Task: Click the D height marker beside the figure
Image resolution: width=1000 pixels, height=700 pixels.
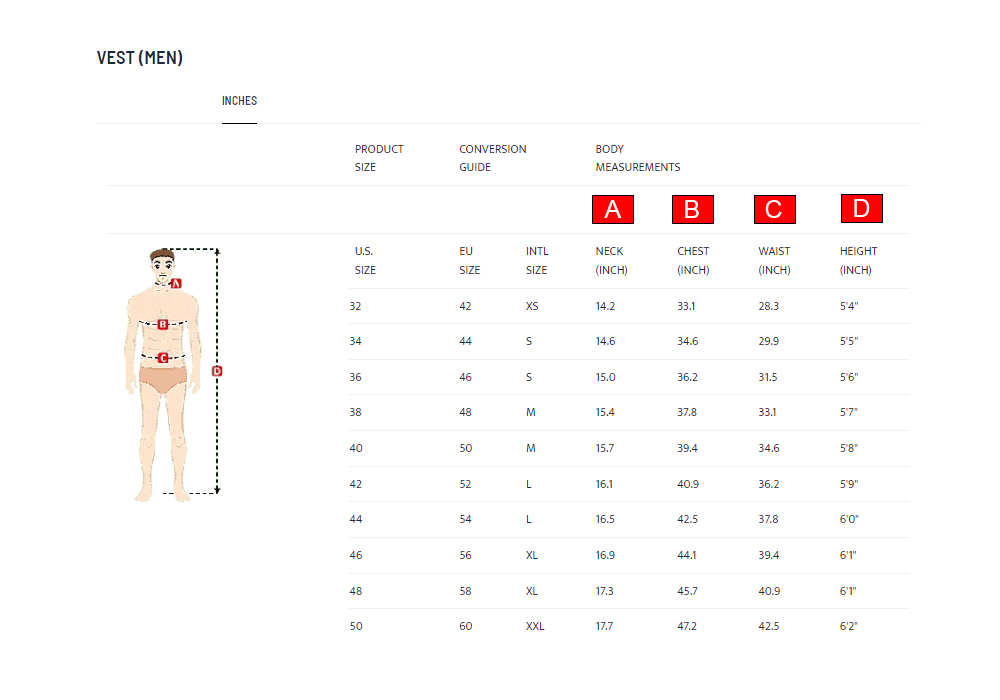Action: pos(217,371)
